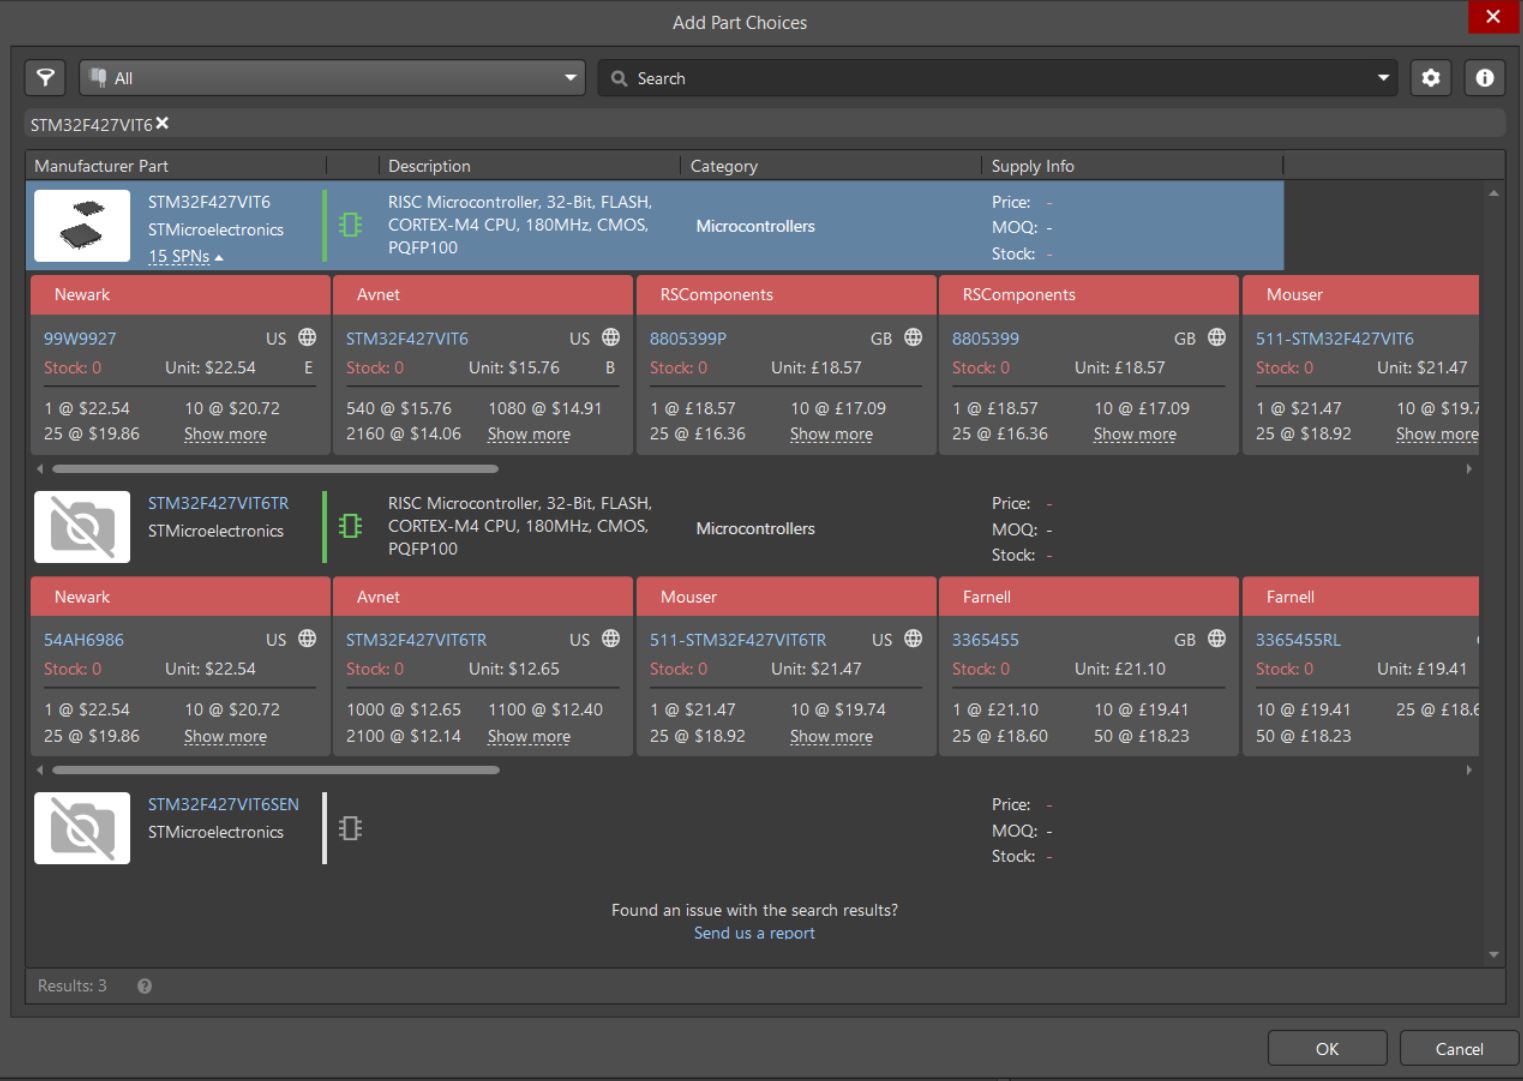This screenshot has width=1523, height=1081.
Task: Click the STM32F427VIT6 part thumbnail image
Action: pos(82,224)
